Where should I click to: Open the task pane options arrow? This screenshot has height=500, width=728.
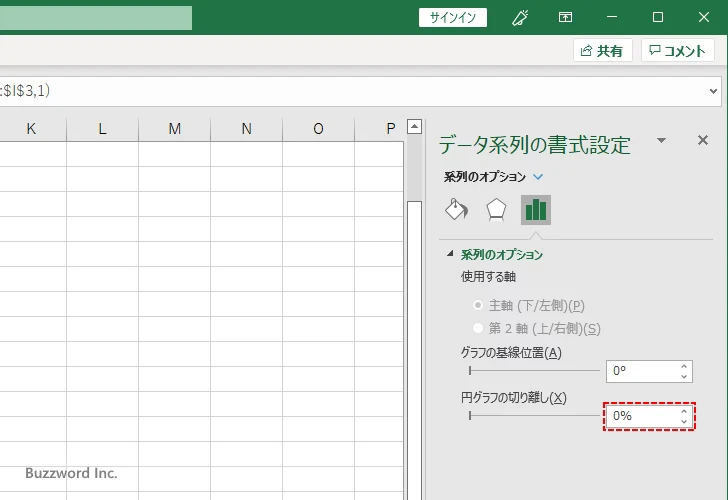tap(662, 140)
